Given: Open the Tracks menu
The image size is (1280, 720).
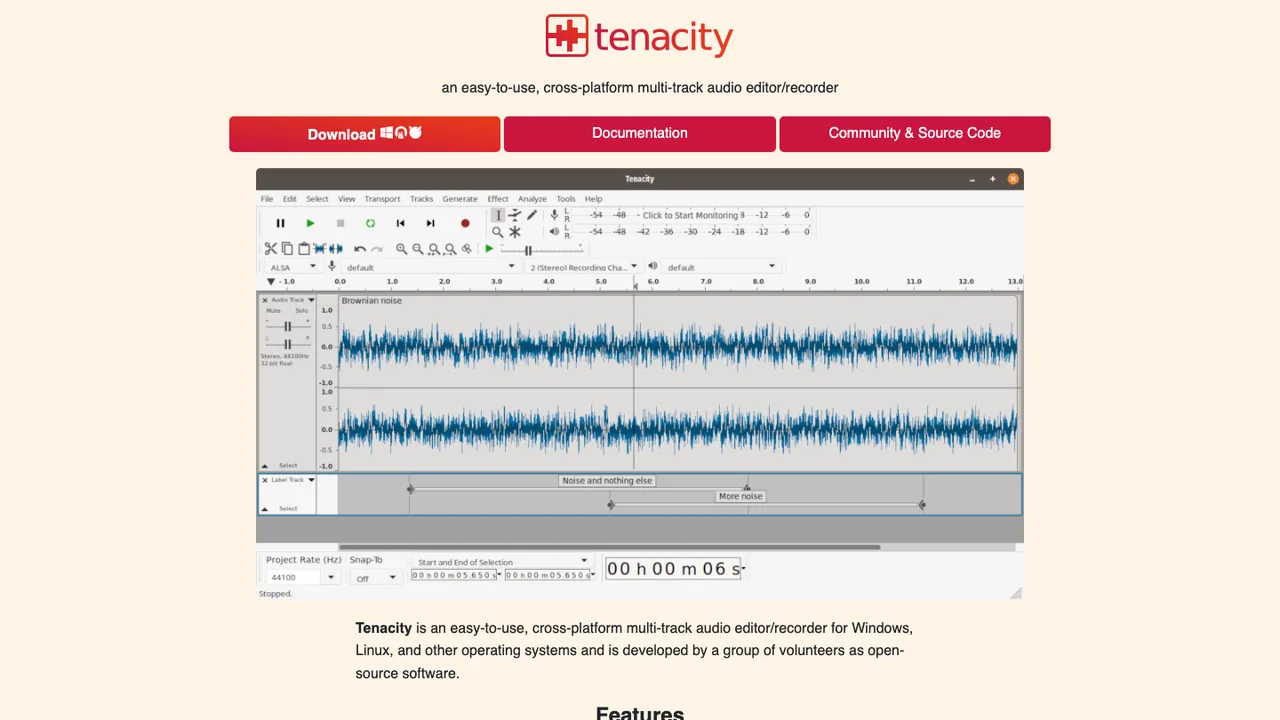Looking at the screenshot, I should 422,199.
